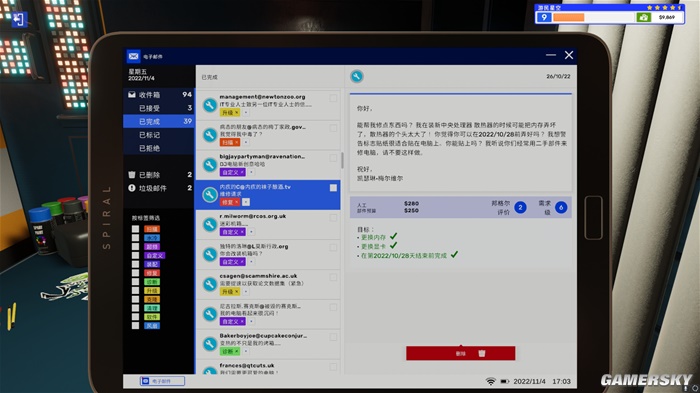Click the wrench icon in the email header
Image resolution: width=700 pixels, height=393 pixels.
(357, 76)
